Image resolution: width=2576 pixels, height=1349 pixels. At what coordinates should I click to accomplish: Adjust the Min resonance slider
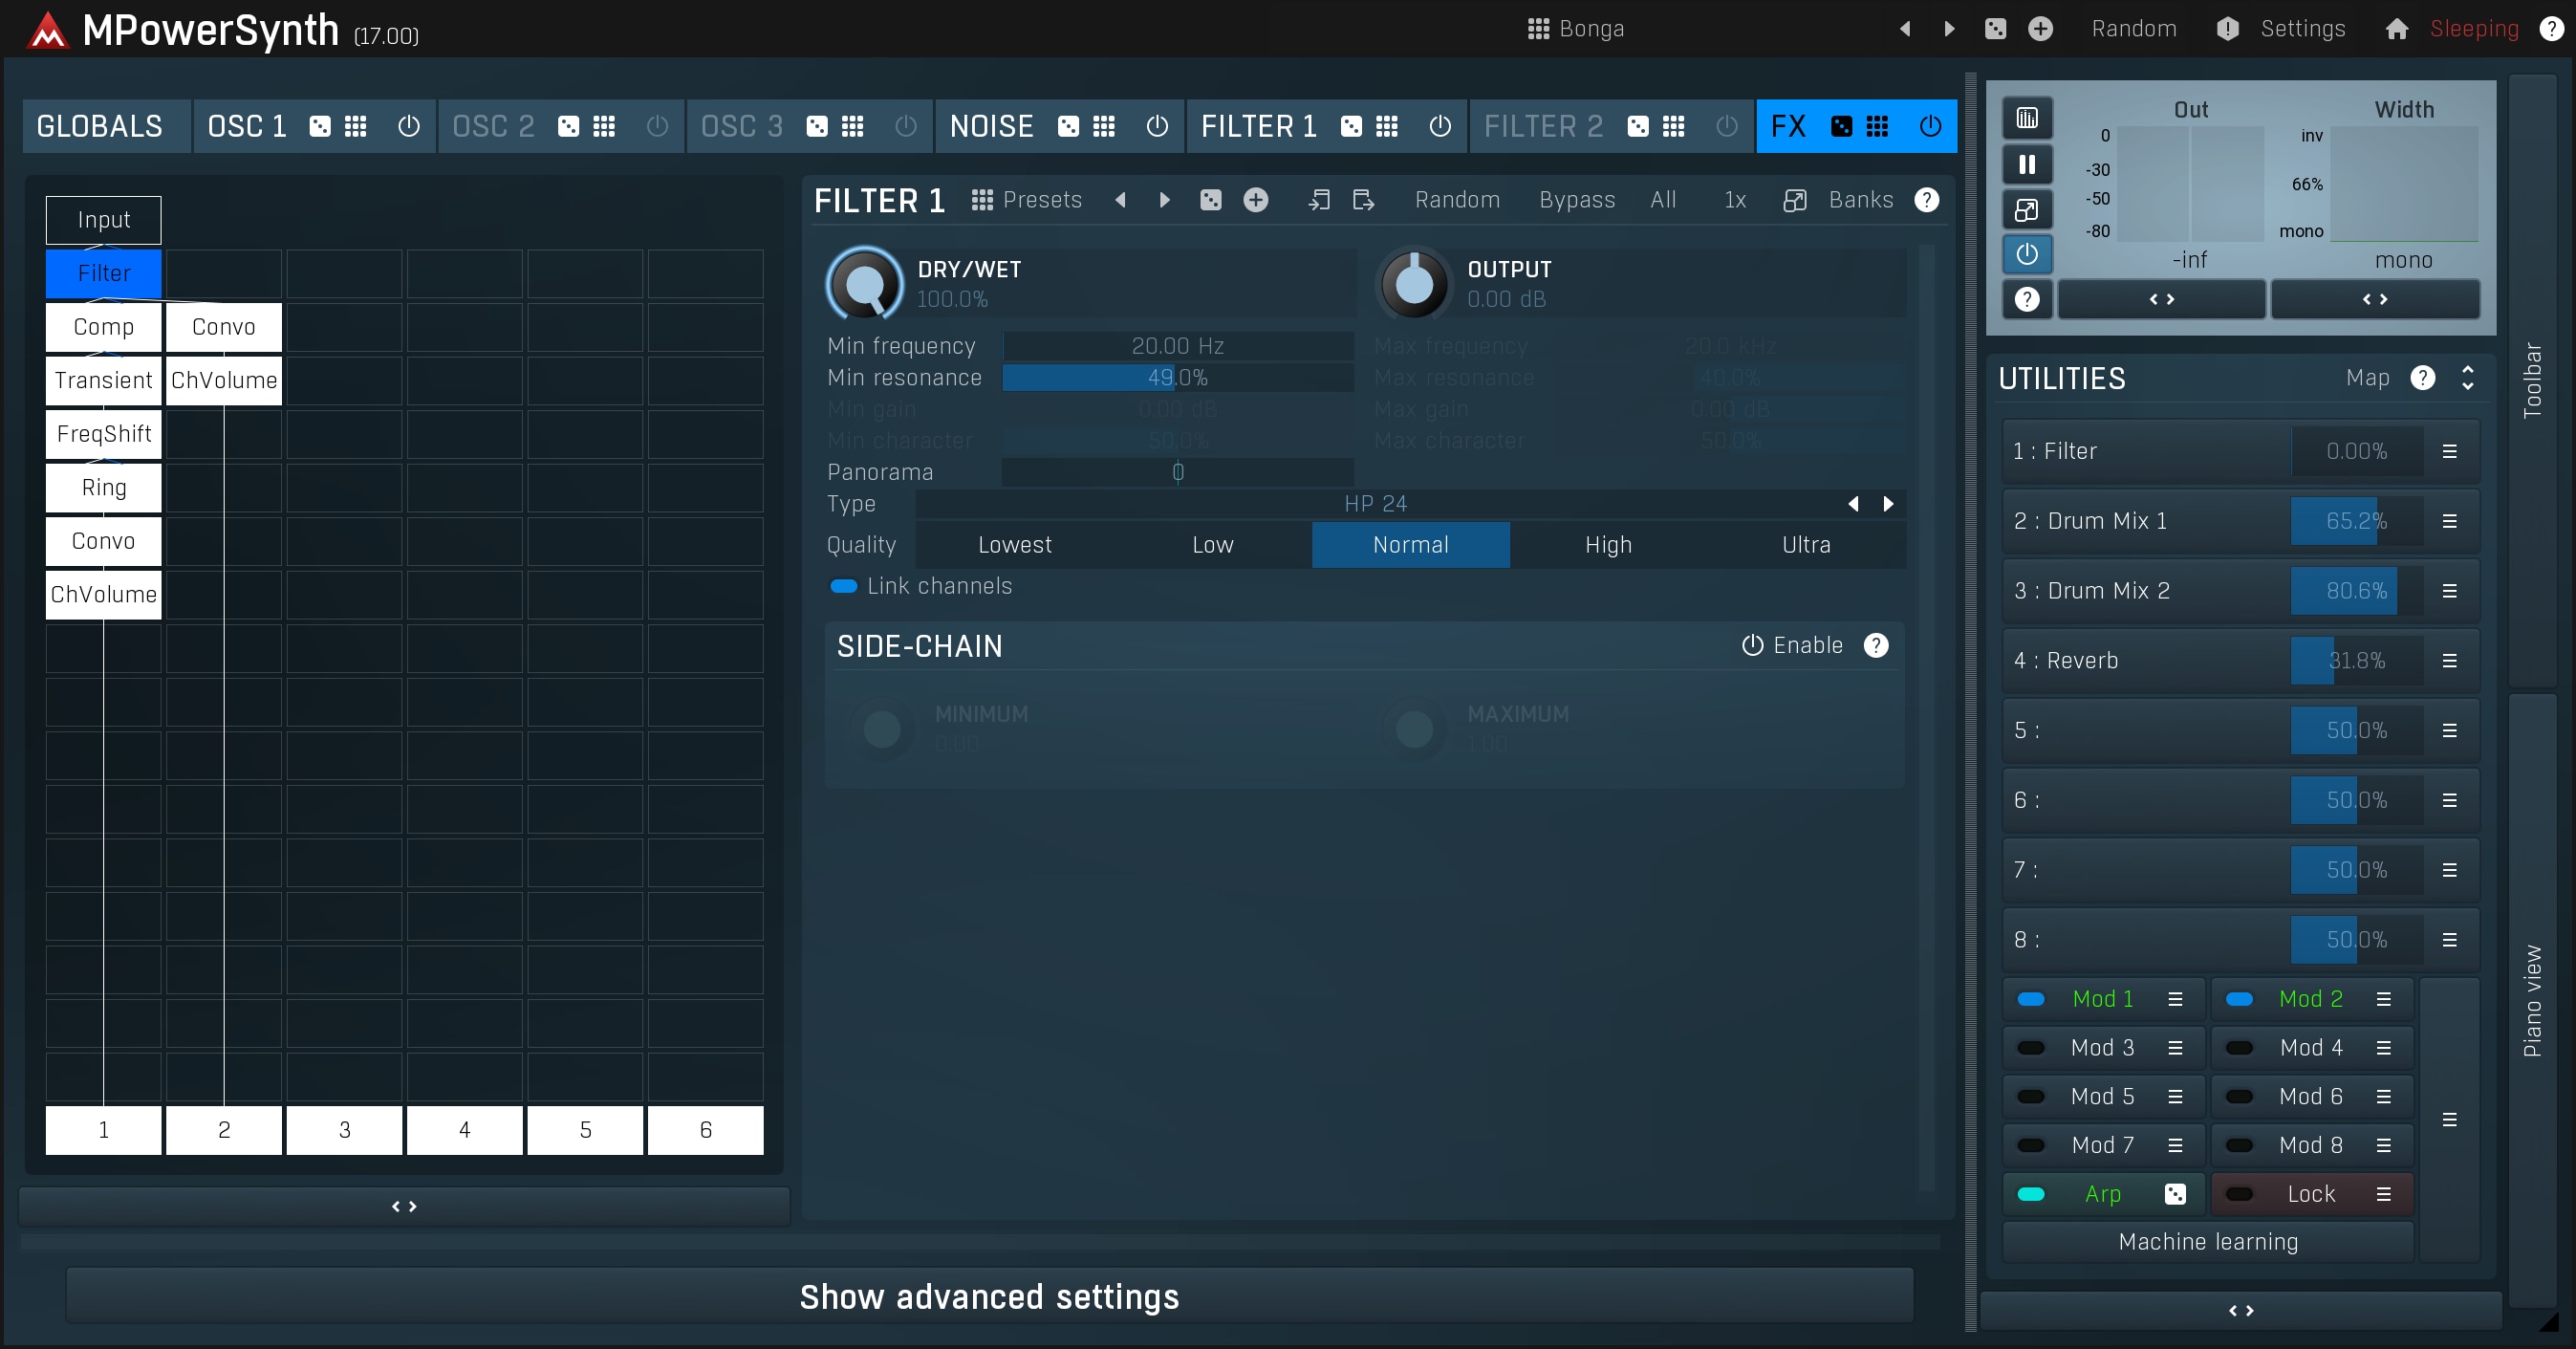pos(1177,378)
